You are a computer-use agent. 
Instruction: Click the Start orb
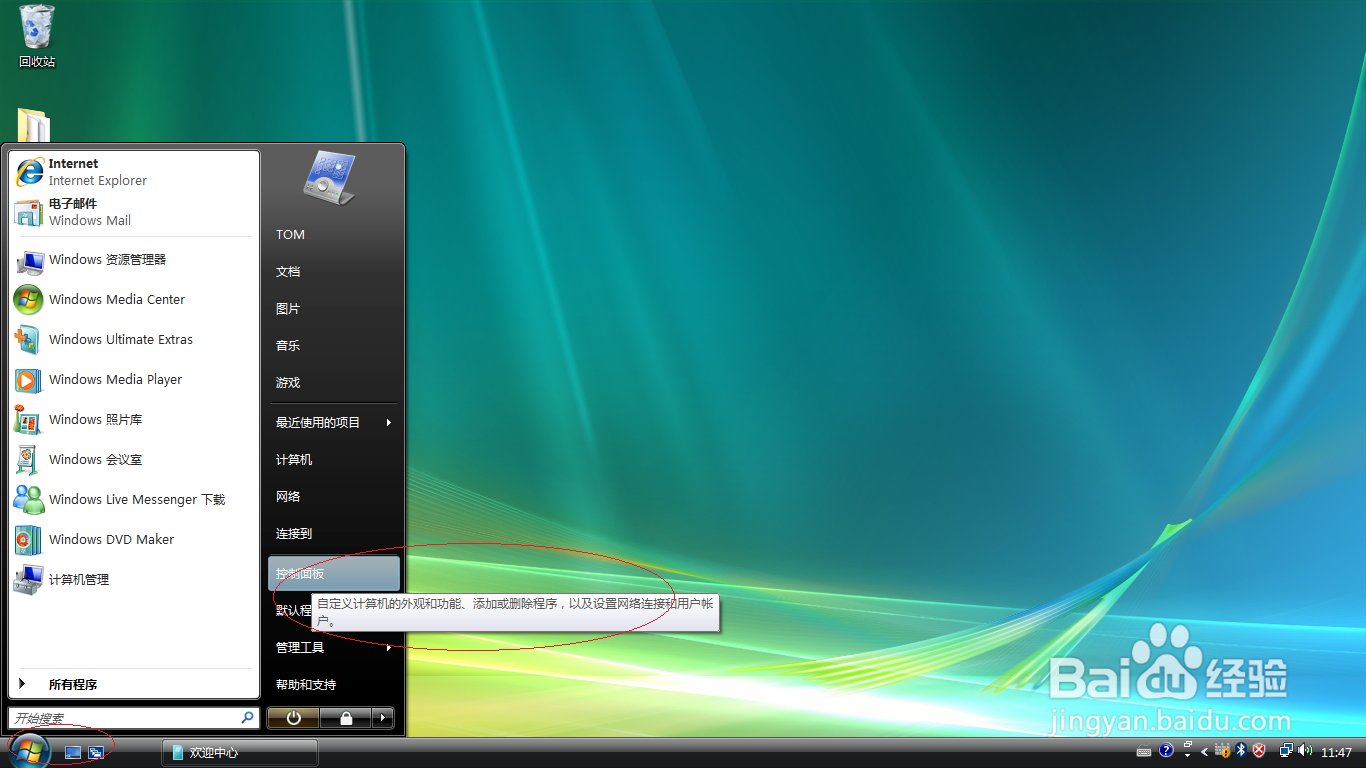pyautogui.click(x=28, y=749)
